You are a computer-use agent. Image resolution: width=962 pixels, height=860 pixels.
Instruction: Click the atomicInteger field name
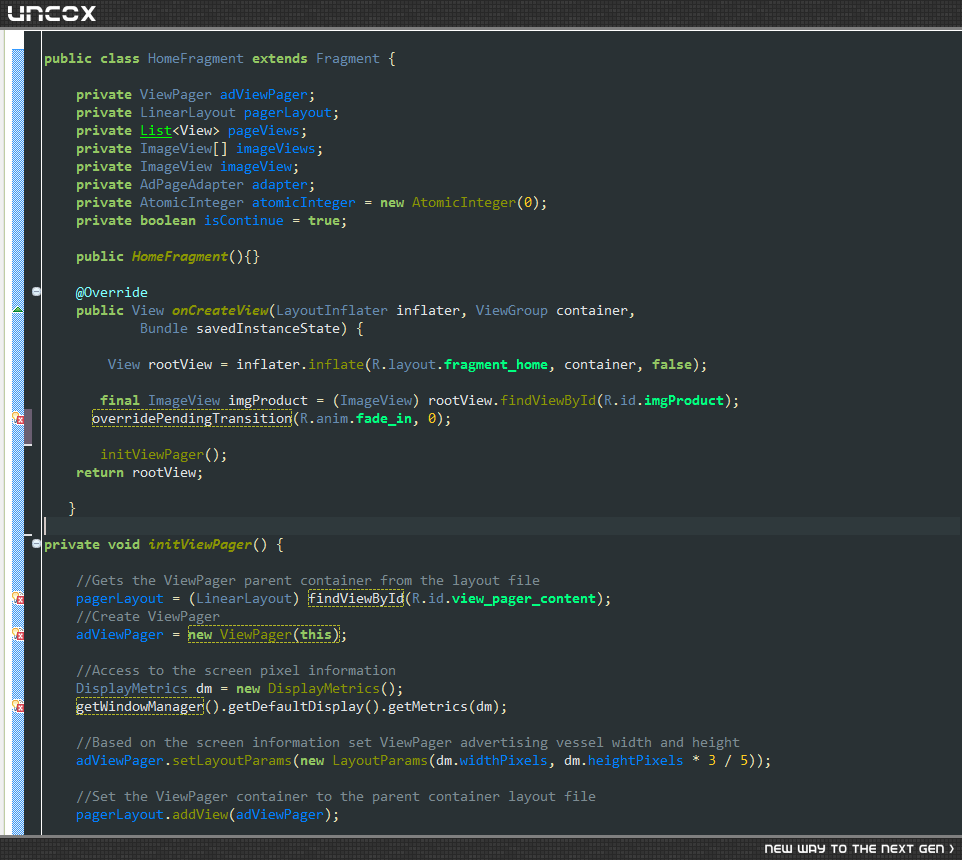tap(304, 202)
